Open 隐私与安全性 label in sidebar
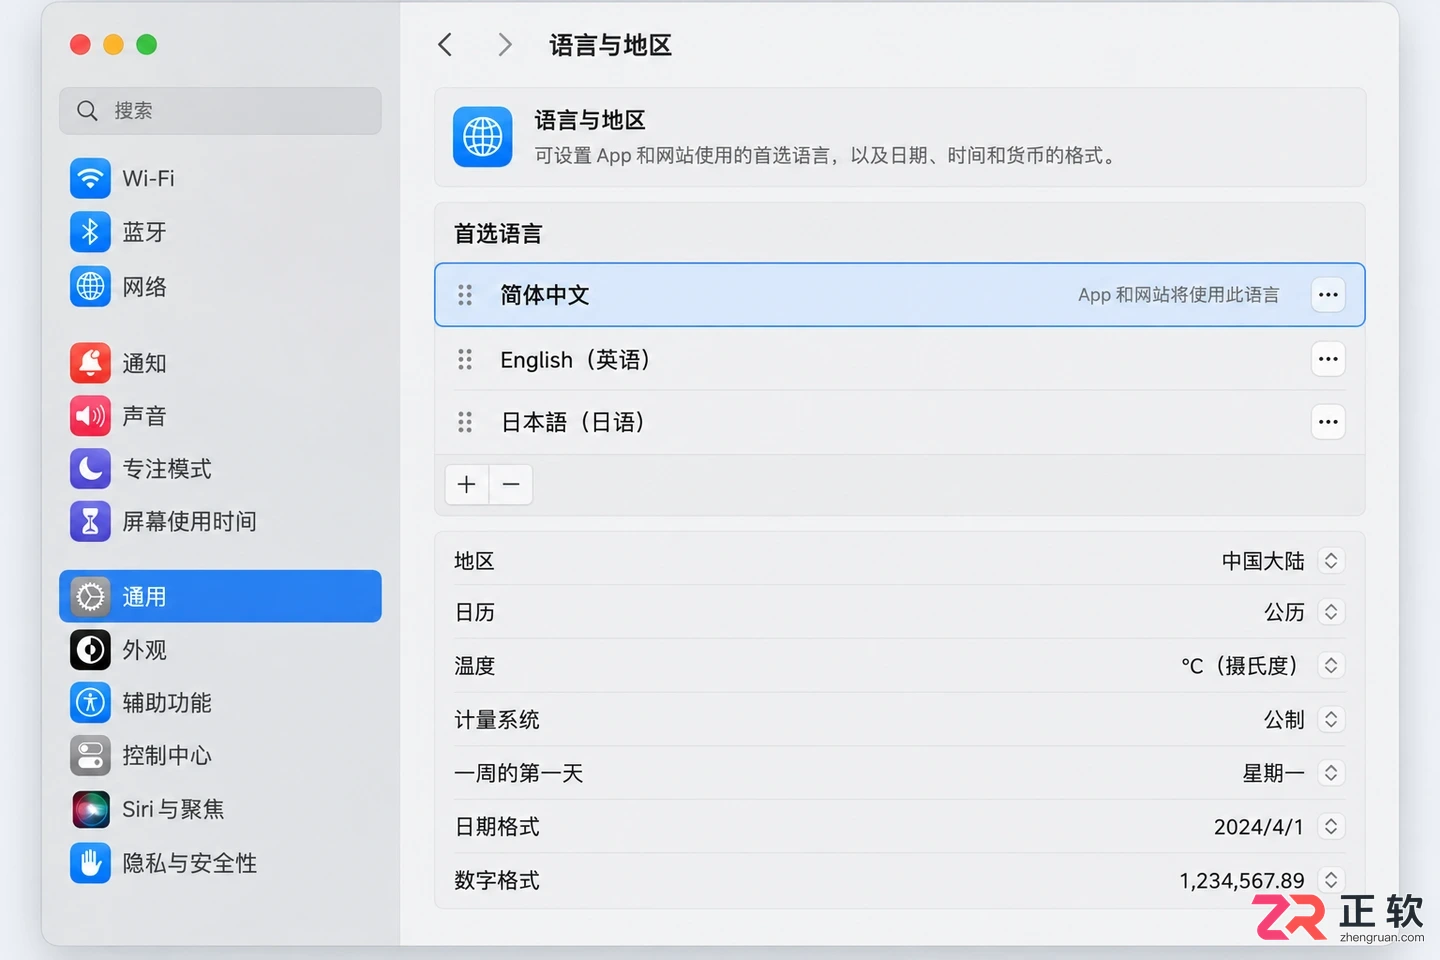The height and width of the screenshot is (960, 1440). point(189,863)
